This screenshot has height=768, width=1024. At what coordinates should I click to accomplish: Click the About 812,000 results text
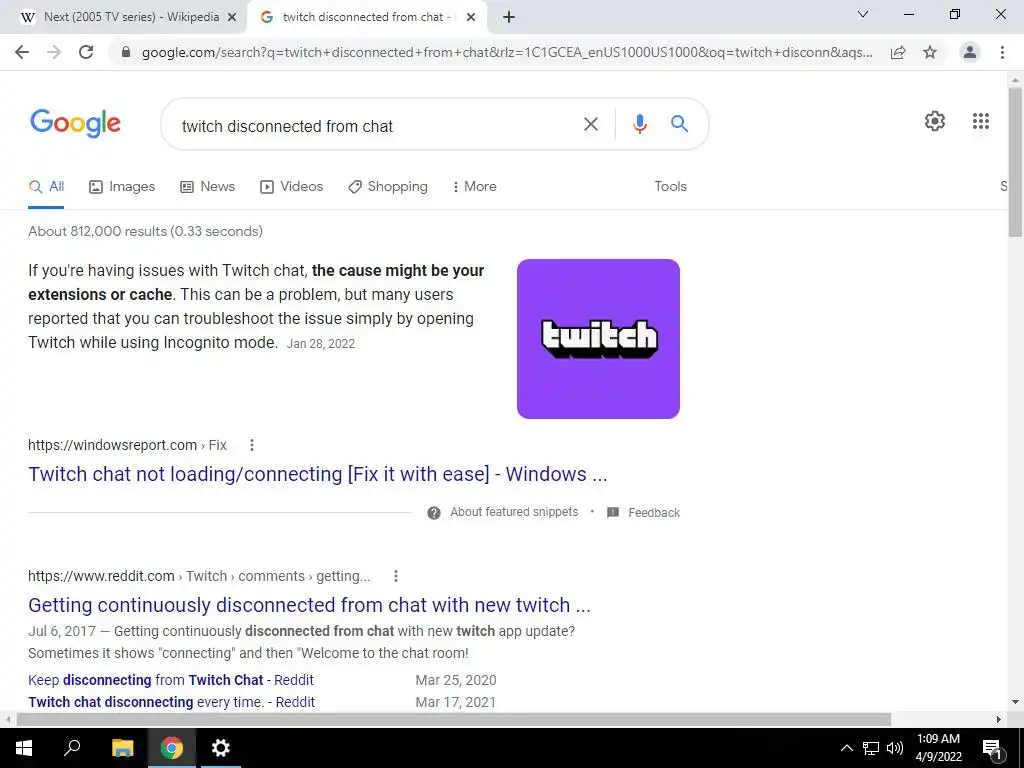pyautogui.click(x=146, y=231)
